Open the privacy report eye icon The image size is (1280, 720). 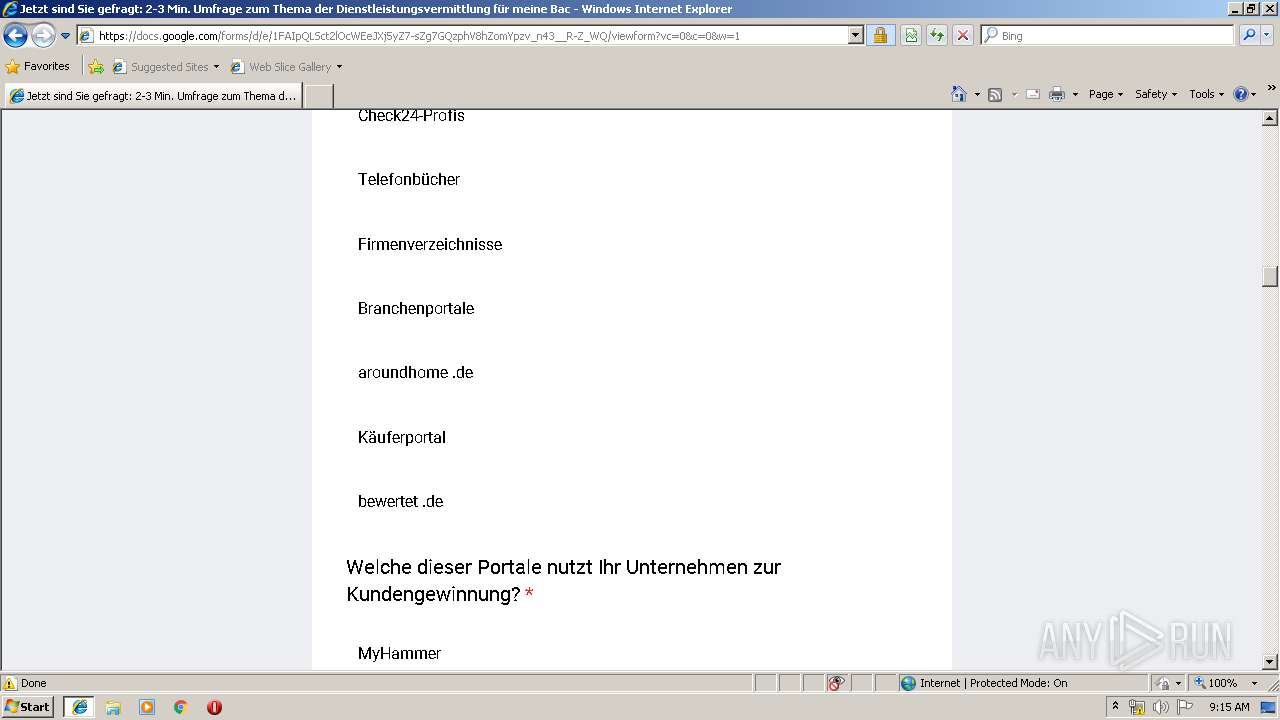coord(836,683)
